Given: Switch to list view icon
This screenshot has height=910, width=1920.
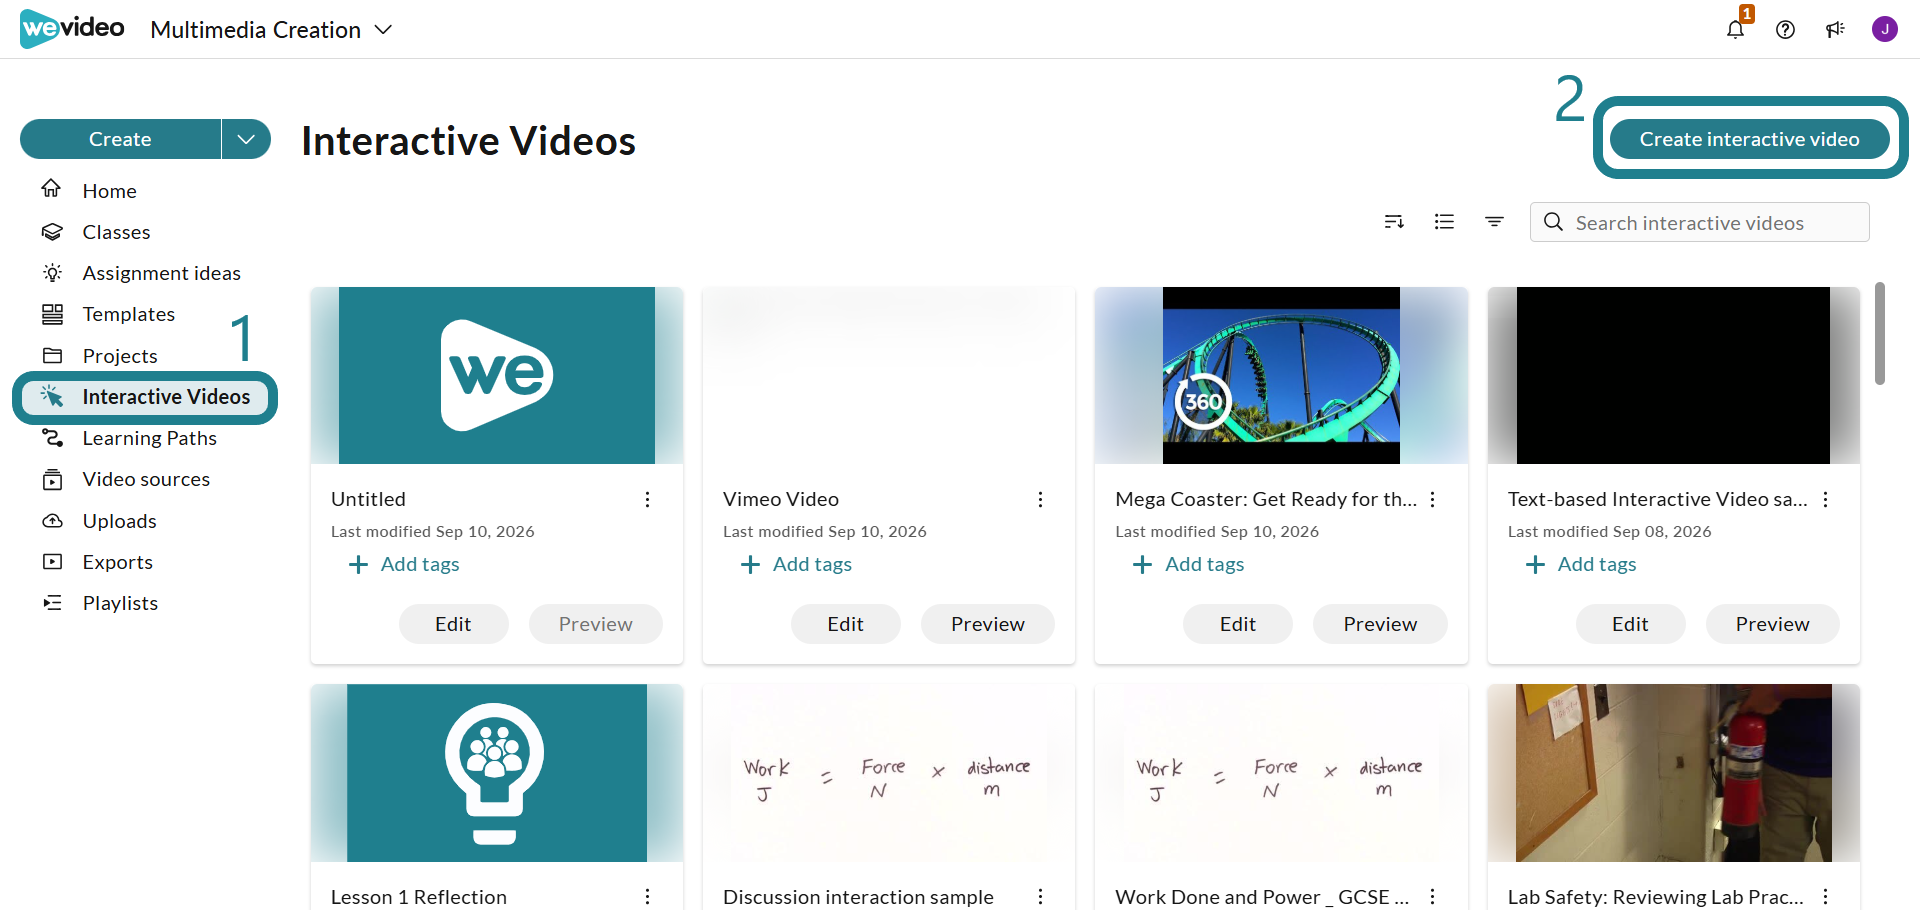Looking at the screenshot, I should coord(1444,222).
